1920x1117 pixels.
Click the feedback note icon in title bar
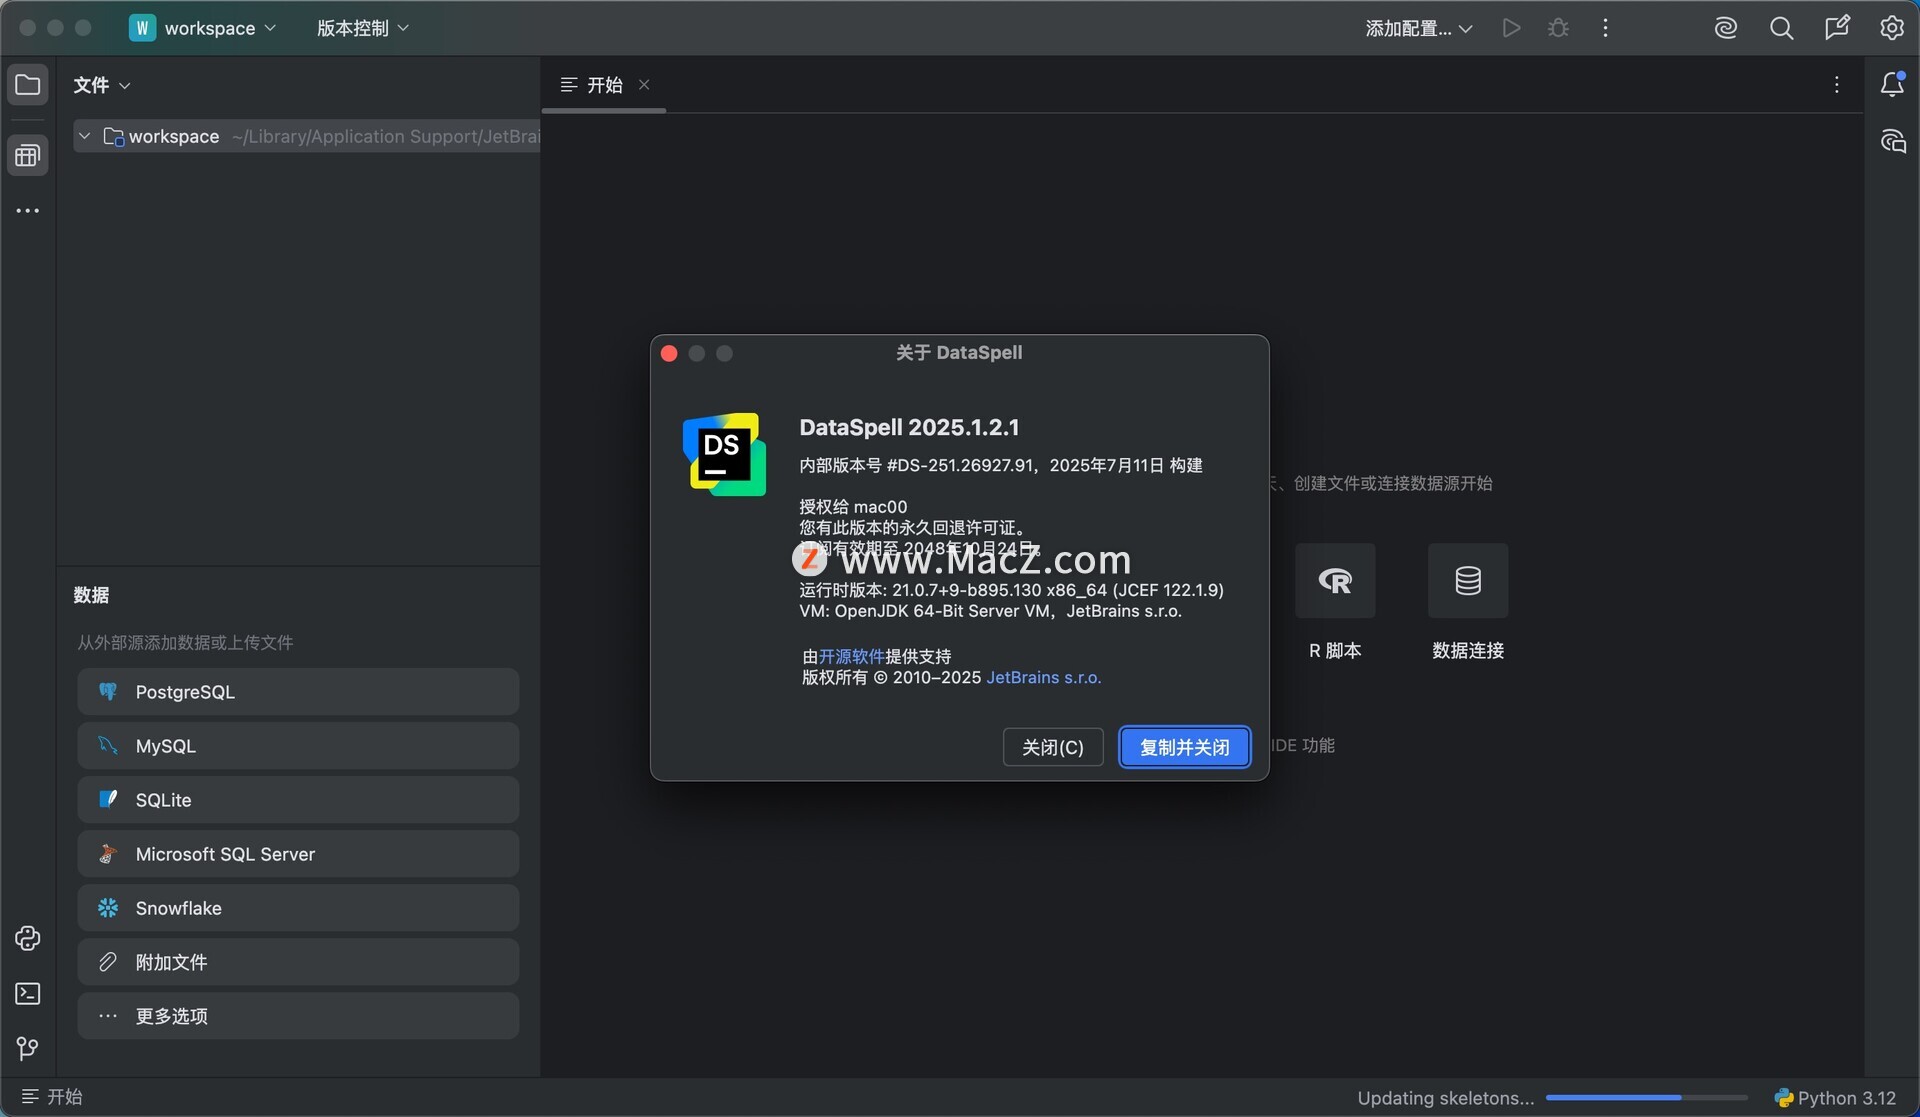point(1837,28)
